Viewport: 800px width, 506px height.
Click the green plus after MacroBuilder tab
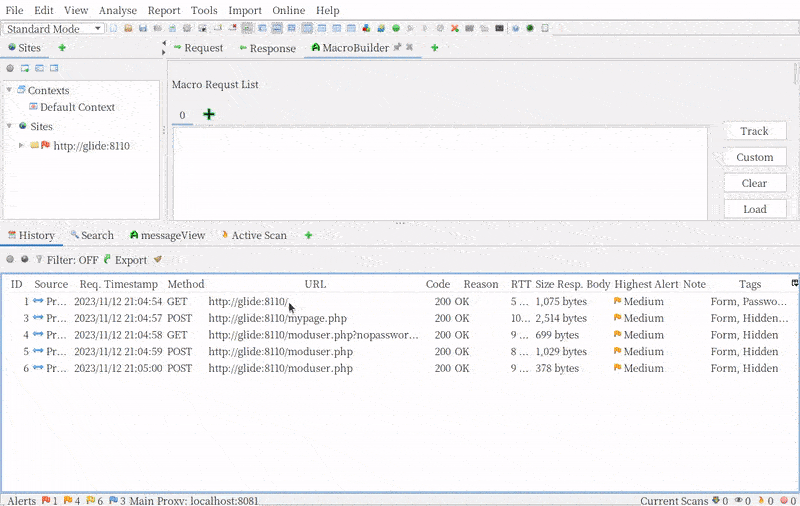point(434,47)
